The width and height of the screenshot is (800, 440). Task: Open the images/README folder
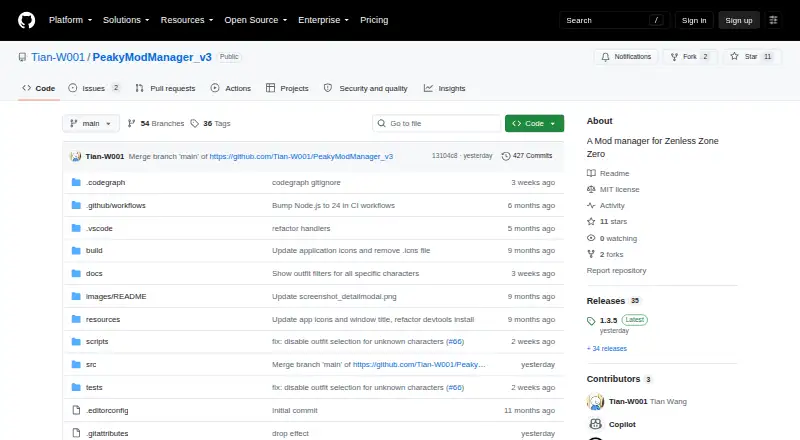pos(116,297)
